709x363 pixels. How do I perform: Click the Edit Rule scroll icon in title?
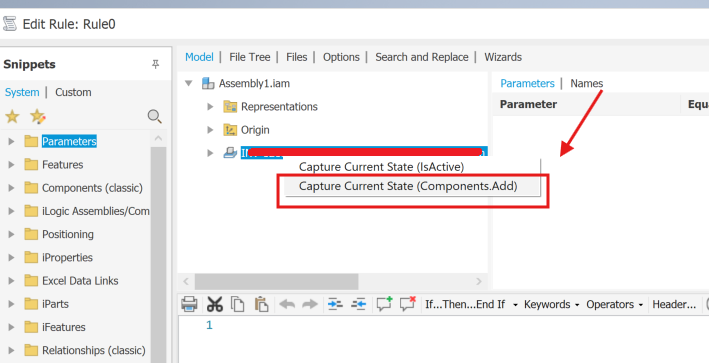pos(9,24)
